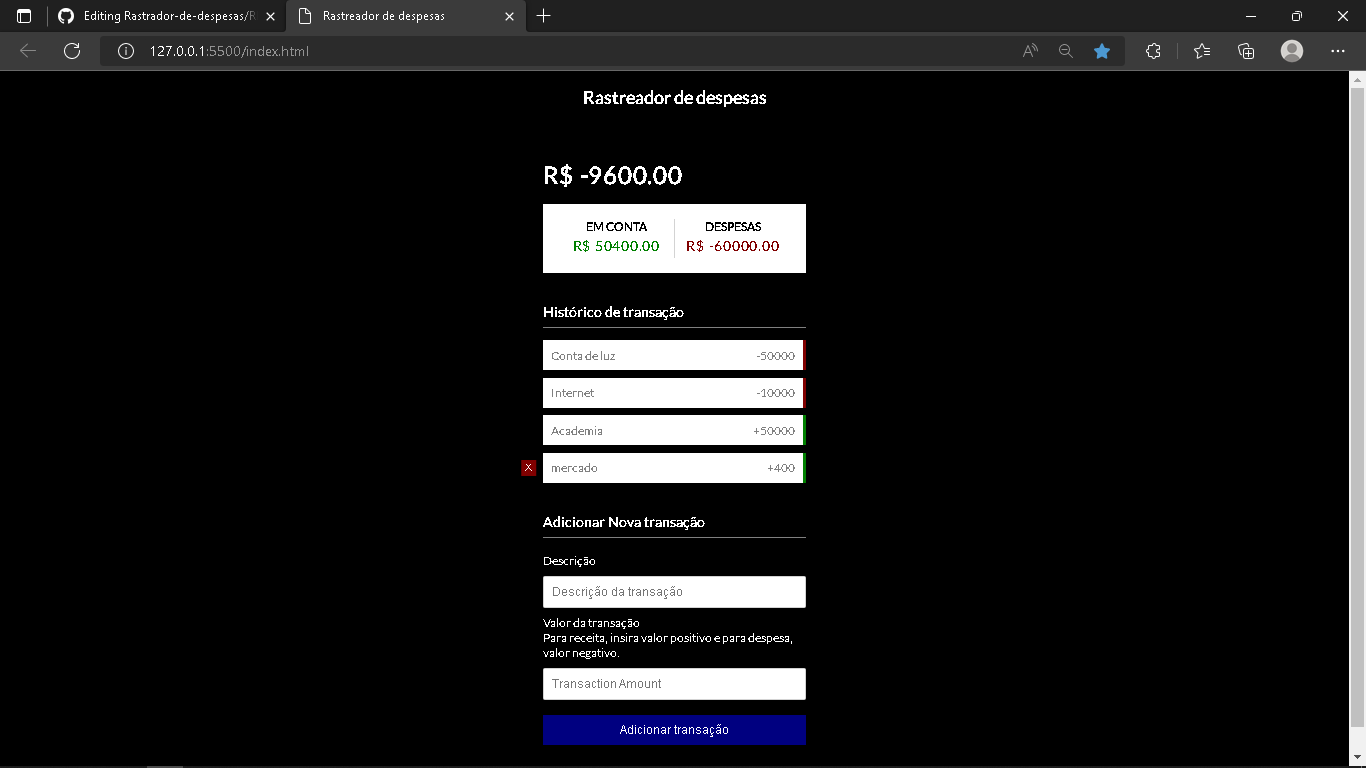The image size is (1366, 768).
Task: Click the back navigation arrow
Action: (27, 50)
